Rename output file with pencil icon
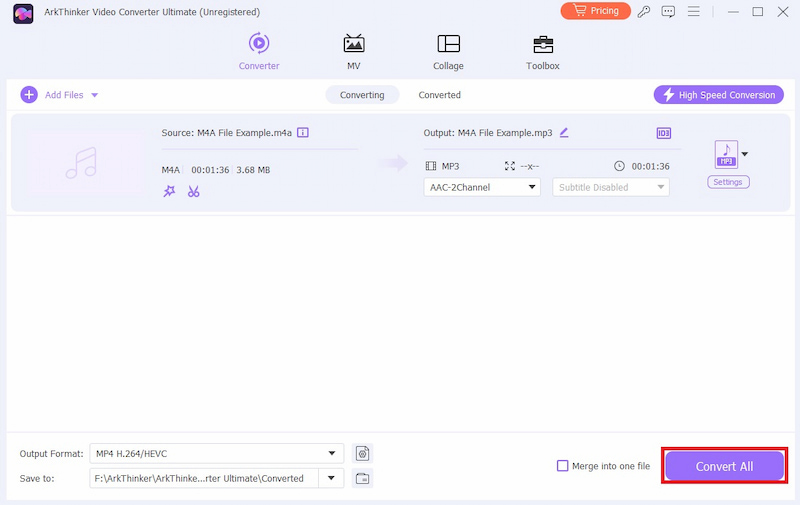This screenshot has height=505, width=800. (564, 133)
